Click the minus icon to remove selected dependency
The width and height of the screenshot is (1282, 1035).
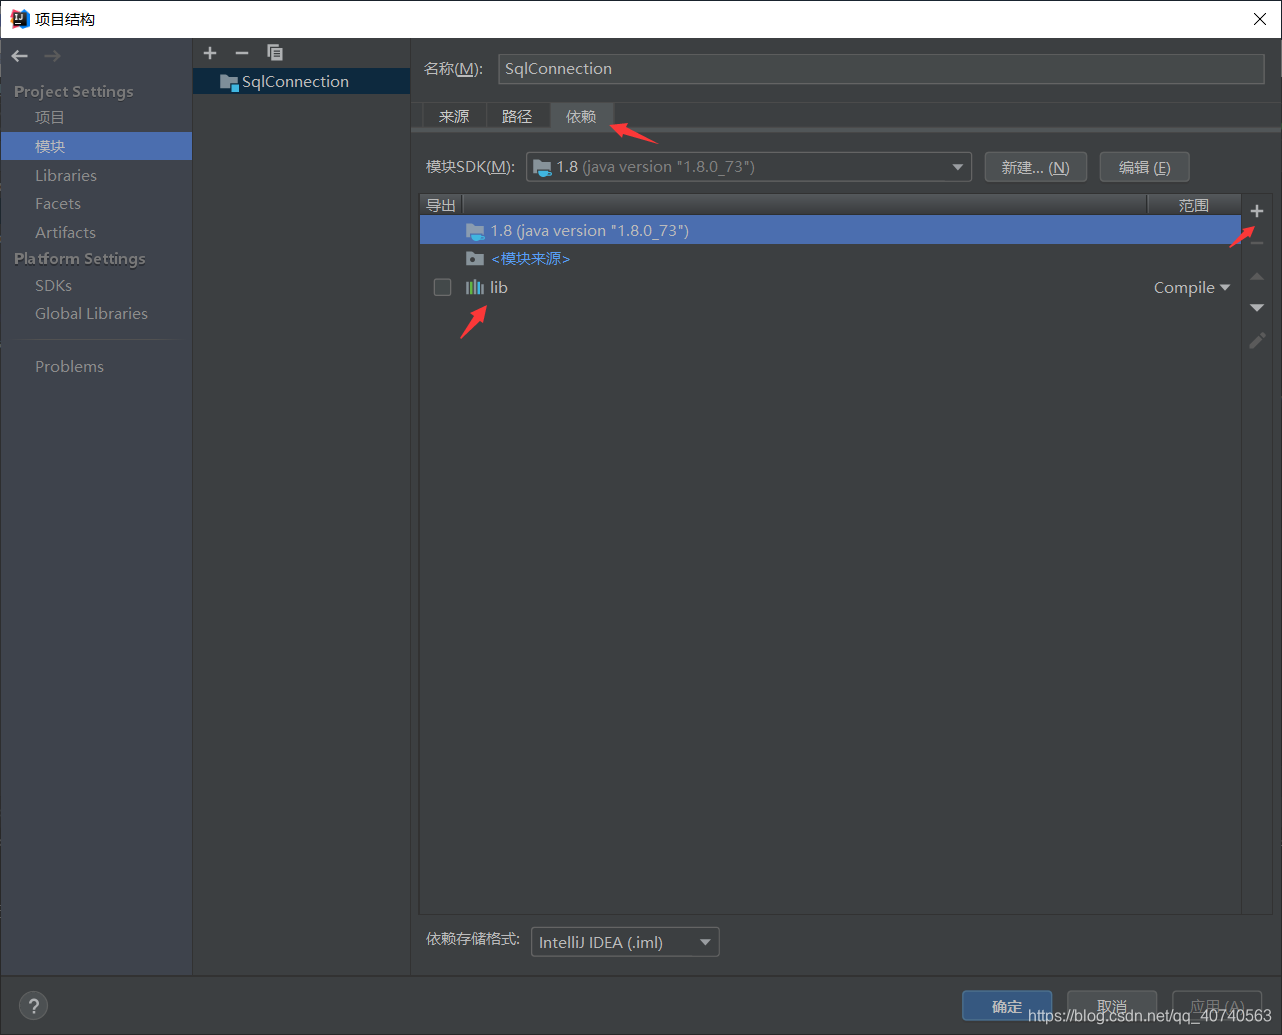tap(1257, 243)
